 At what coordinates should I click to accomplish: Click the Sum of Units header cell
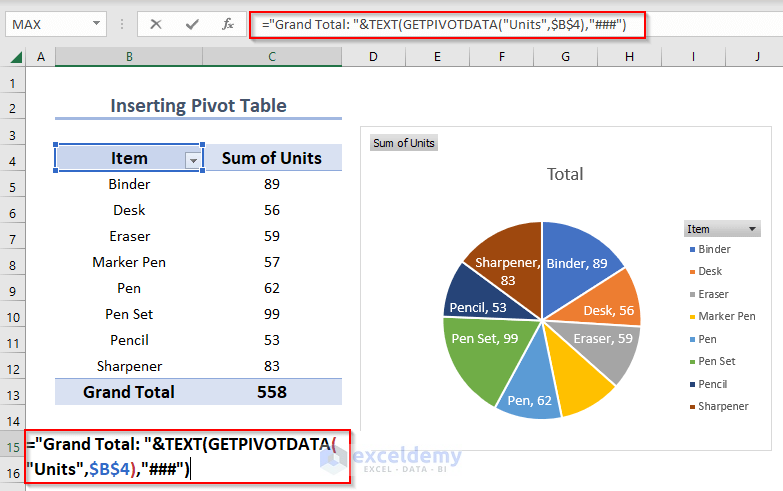pyautogui.click(x=272, y=158)
